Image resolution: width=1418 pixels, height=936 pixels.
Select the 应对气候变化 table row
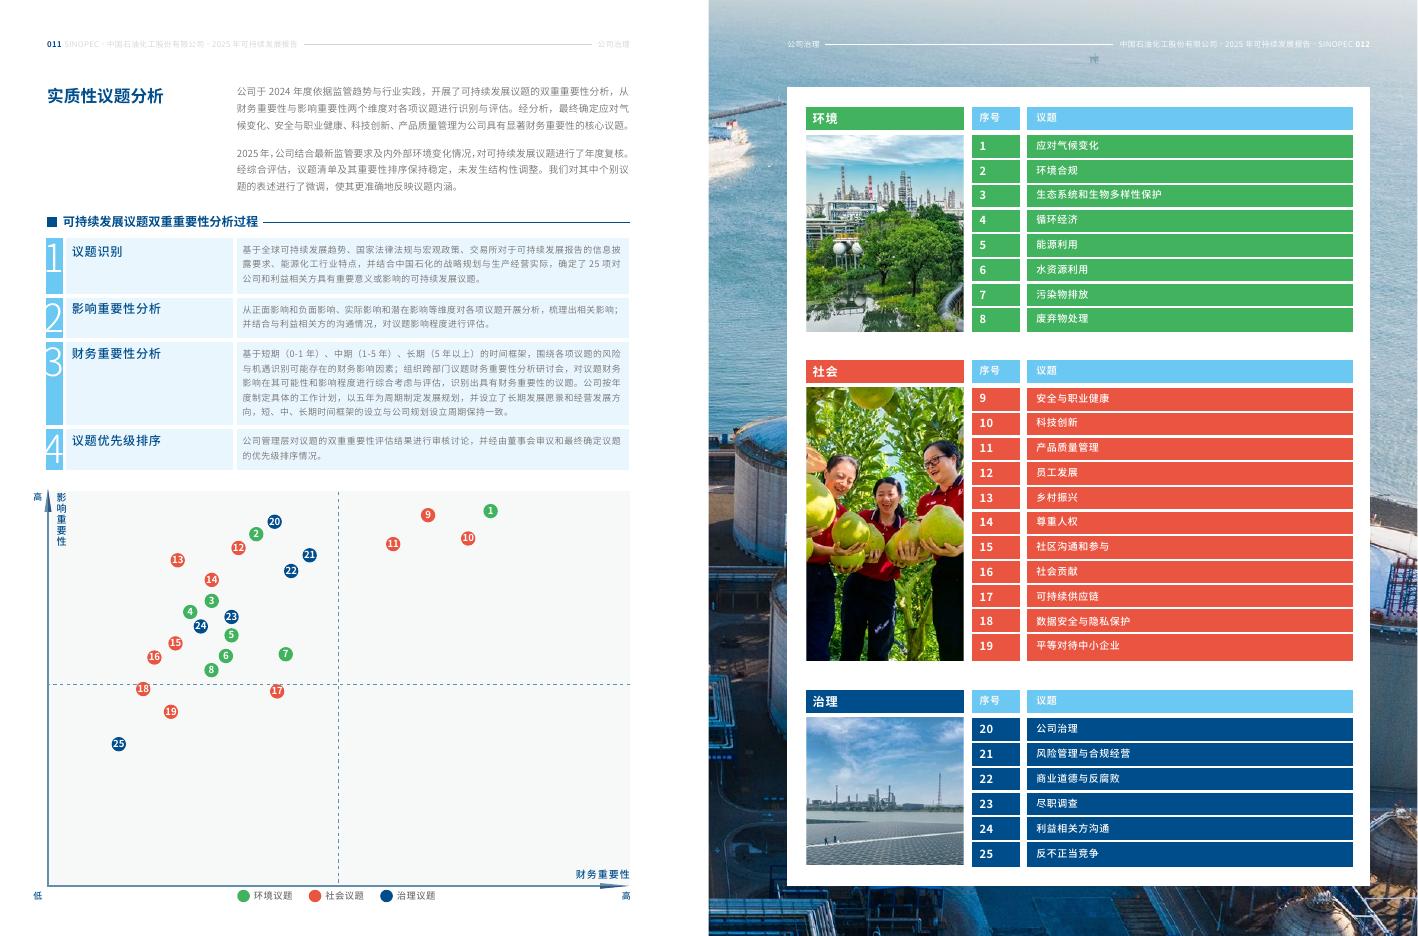pos(1162,146)
